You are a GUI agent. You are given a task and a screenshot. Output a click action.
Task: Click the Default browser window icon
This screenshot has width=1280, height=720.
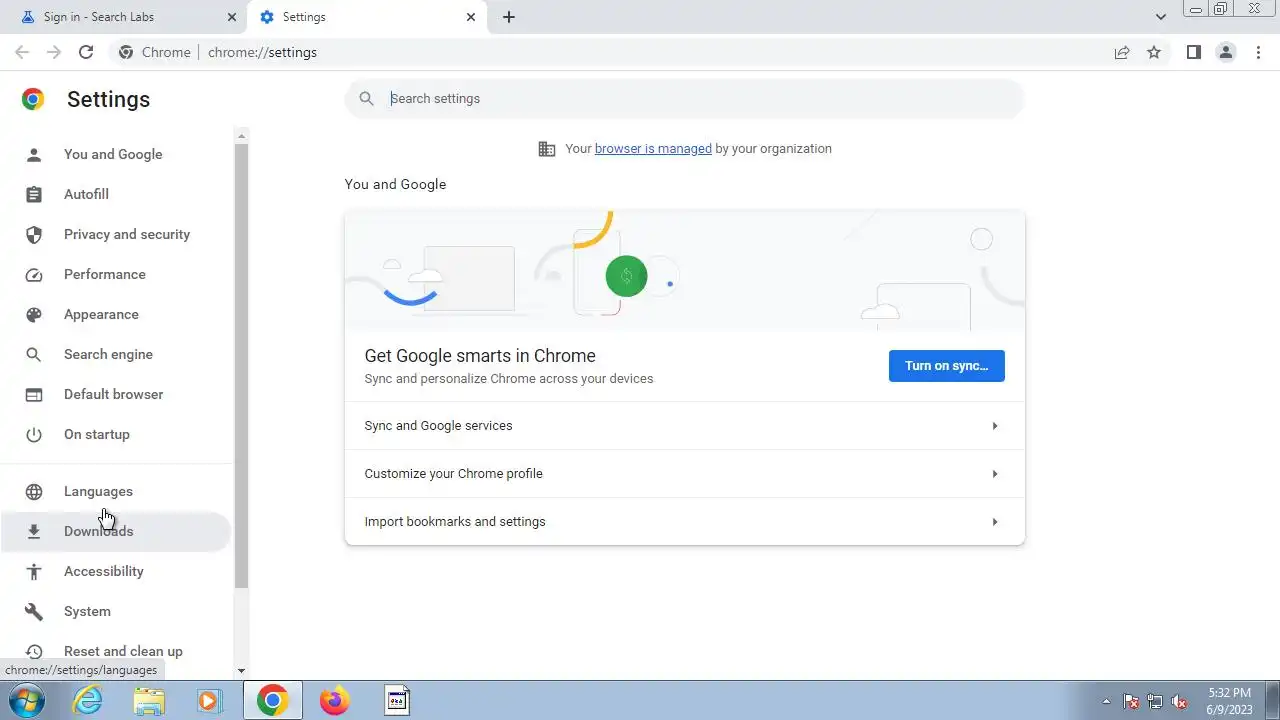(34, 394)
